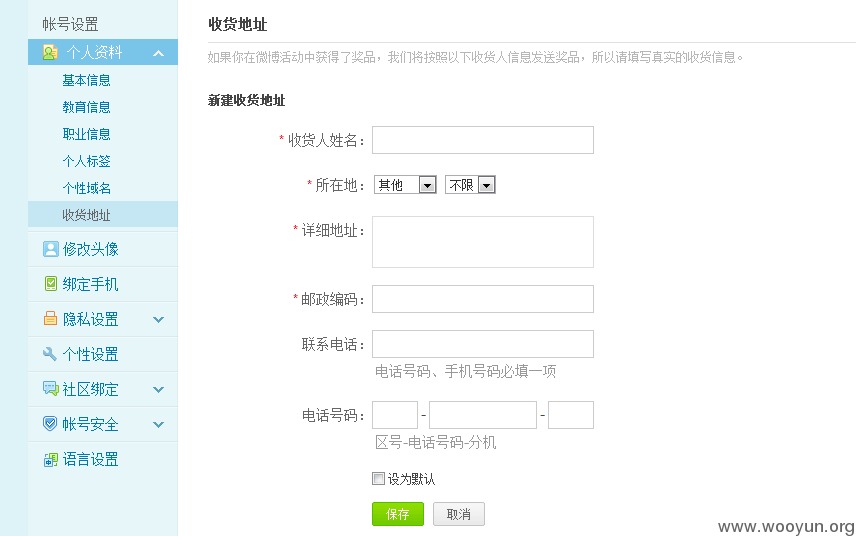856x536 pixels.
Task: Open the province dropdown showing 其他
Action: (x=405, y=185)
